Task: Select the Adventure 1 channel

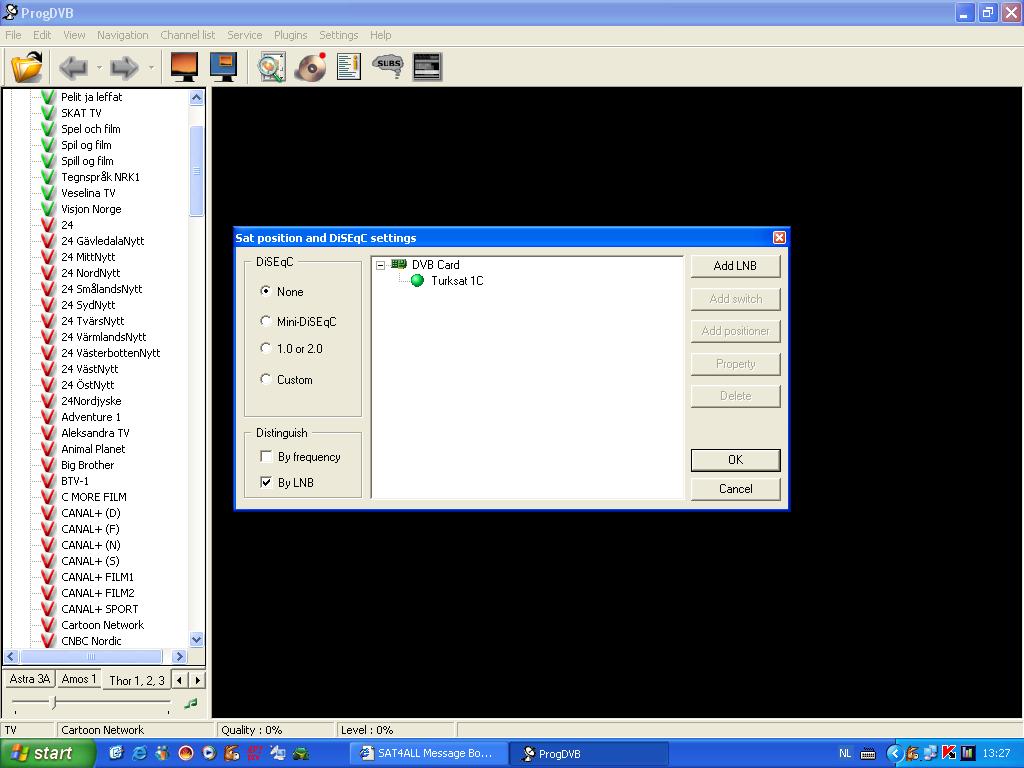Action: [x=91, y=417]
